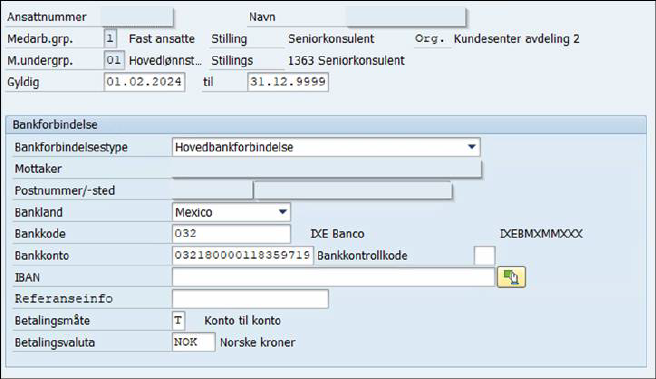Click the 'Bankkontrollkode' label

pos(362,255)
